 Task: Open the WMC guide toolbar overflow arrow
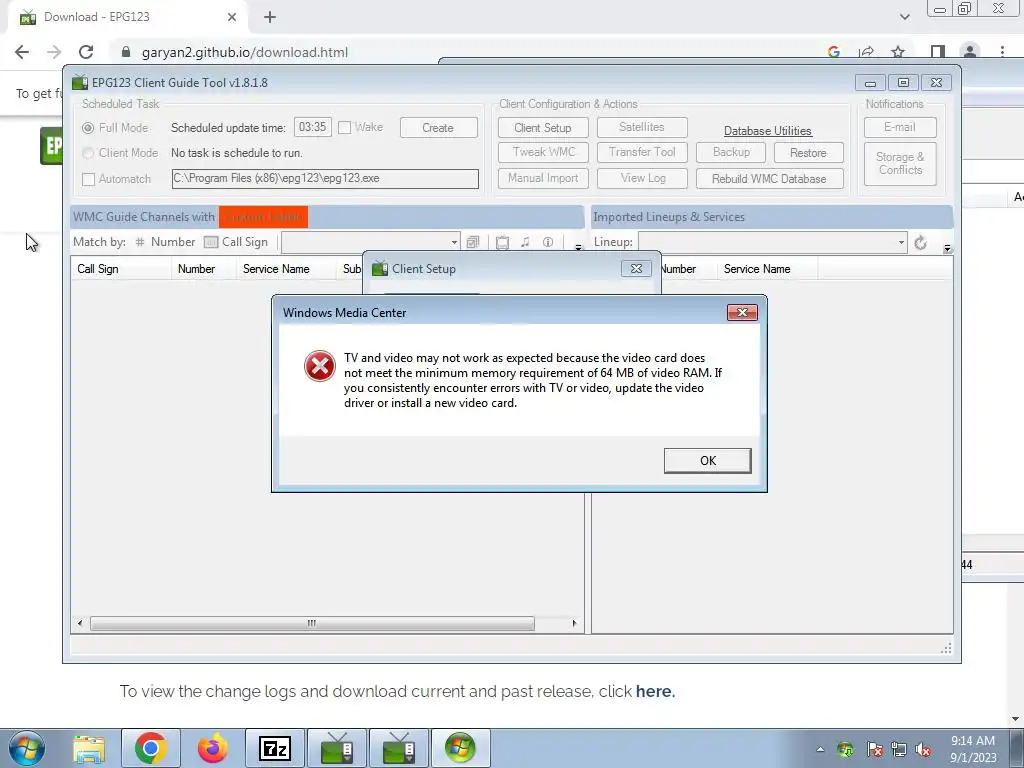point(578,246)
